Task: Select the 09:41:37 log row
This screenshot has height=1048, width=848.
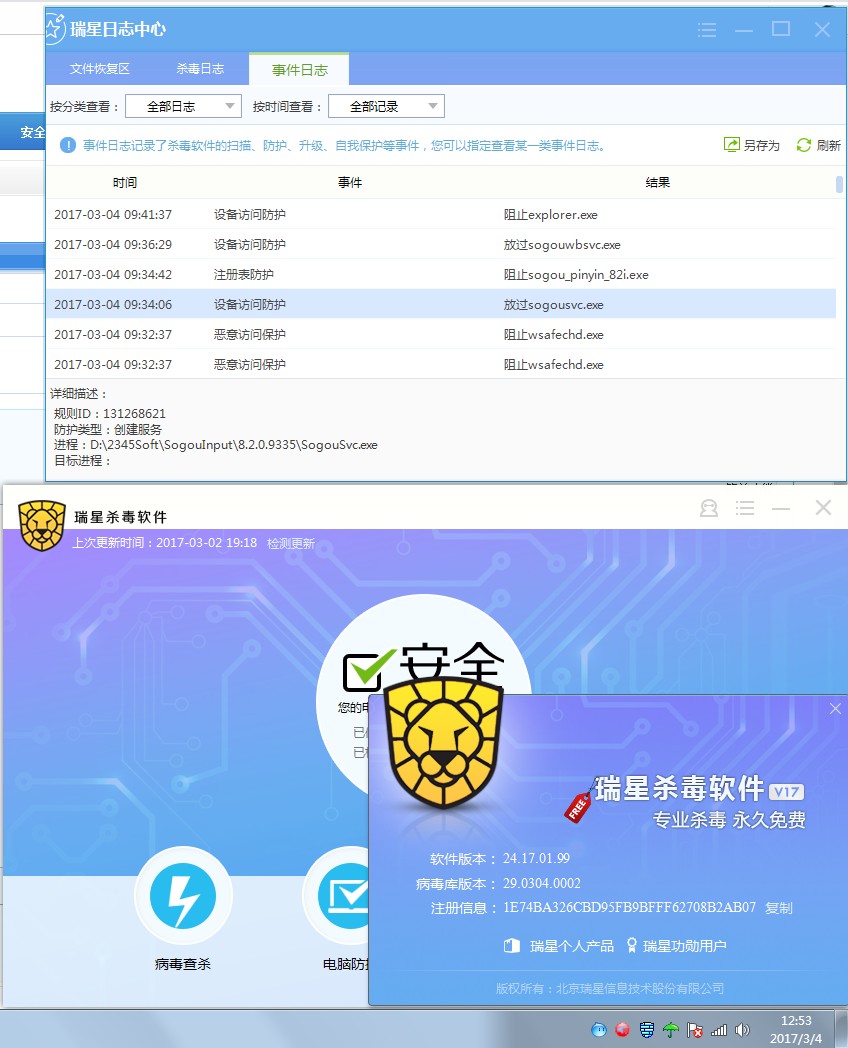Action: (441, 215)
